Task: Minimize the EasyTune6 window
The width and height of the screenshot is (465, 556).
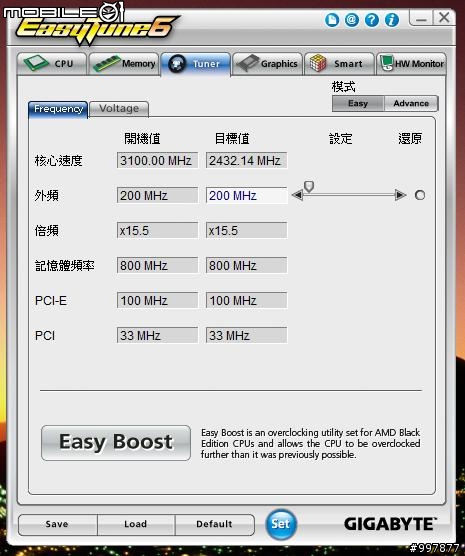Action: [x=421, y=17]
